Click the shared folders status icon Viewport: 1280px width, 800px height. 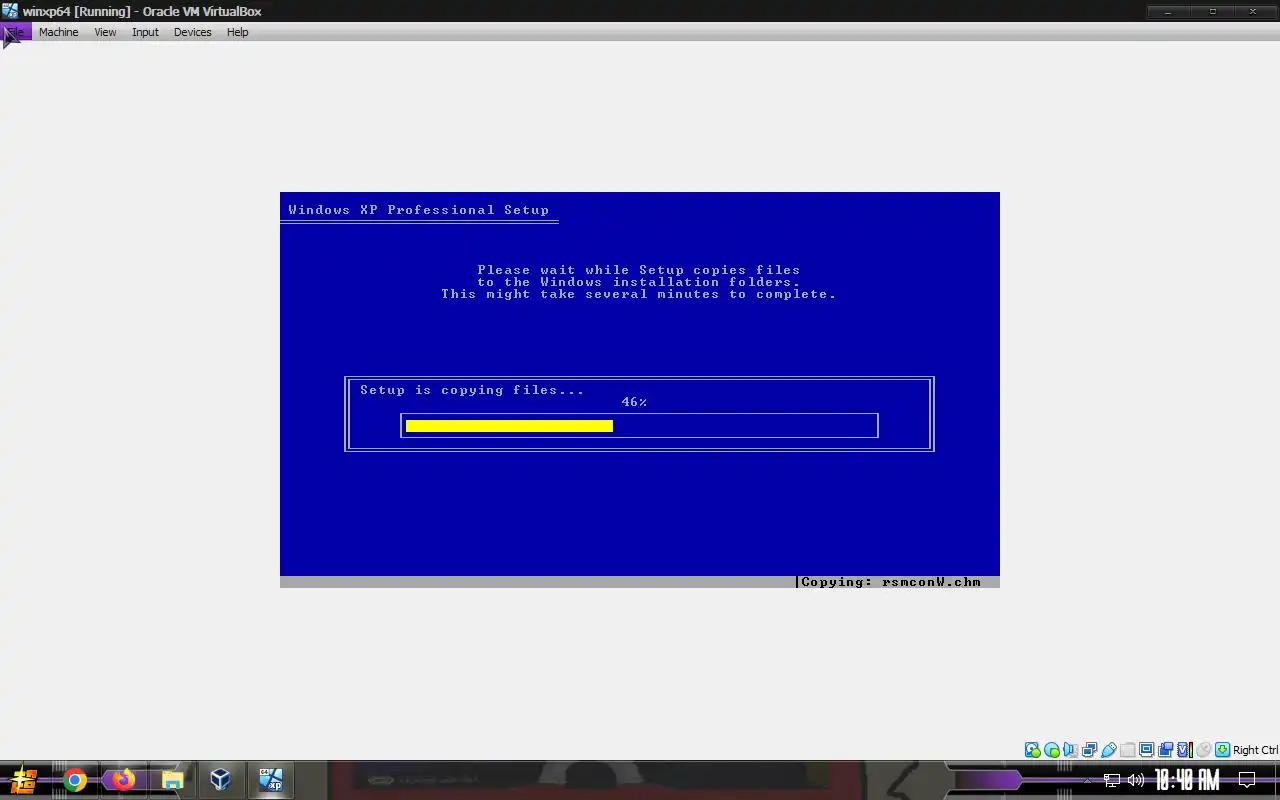(1128, 750)
